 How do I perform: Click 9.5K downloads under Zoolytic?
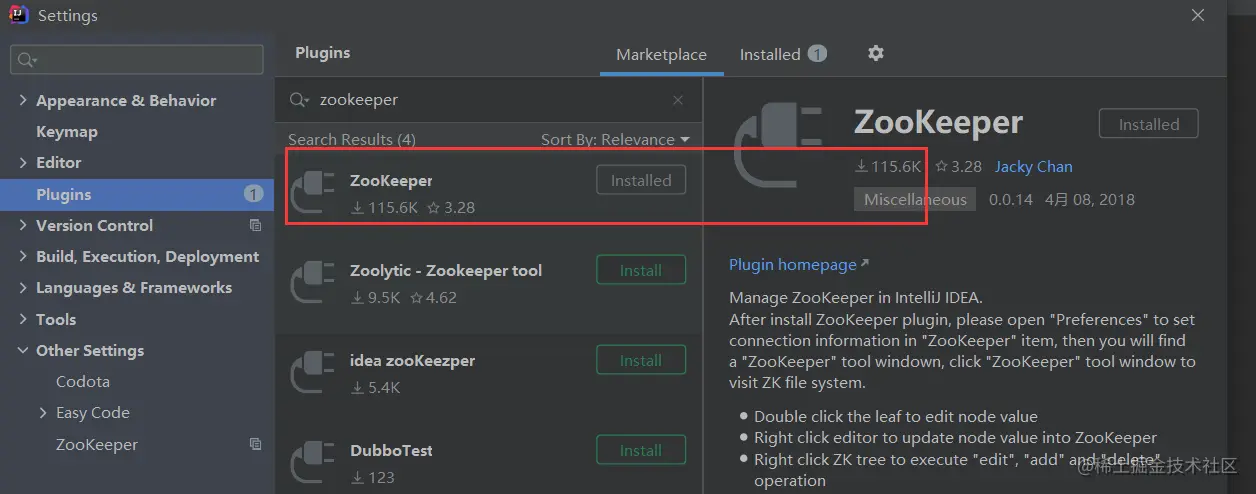point(376,297)
